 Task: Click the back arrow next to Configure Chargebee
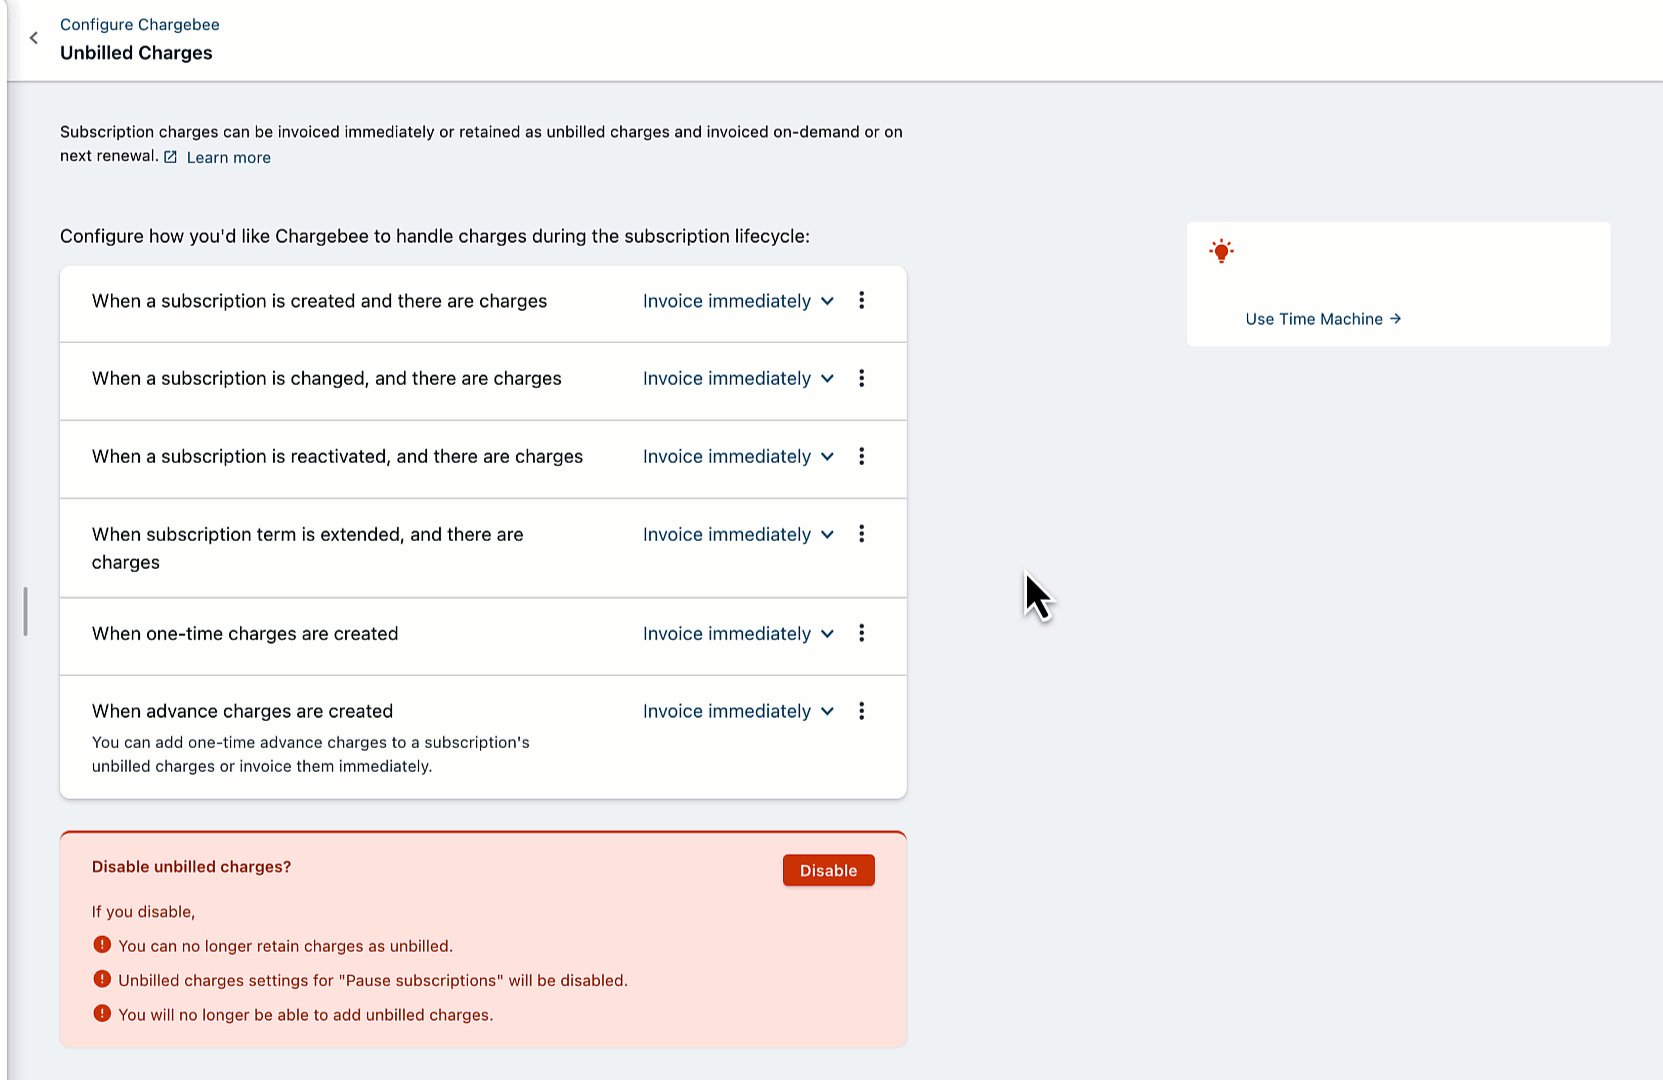point(34,38)
